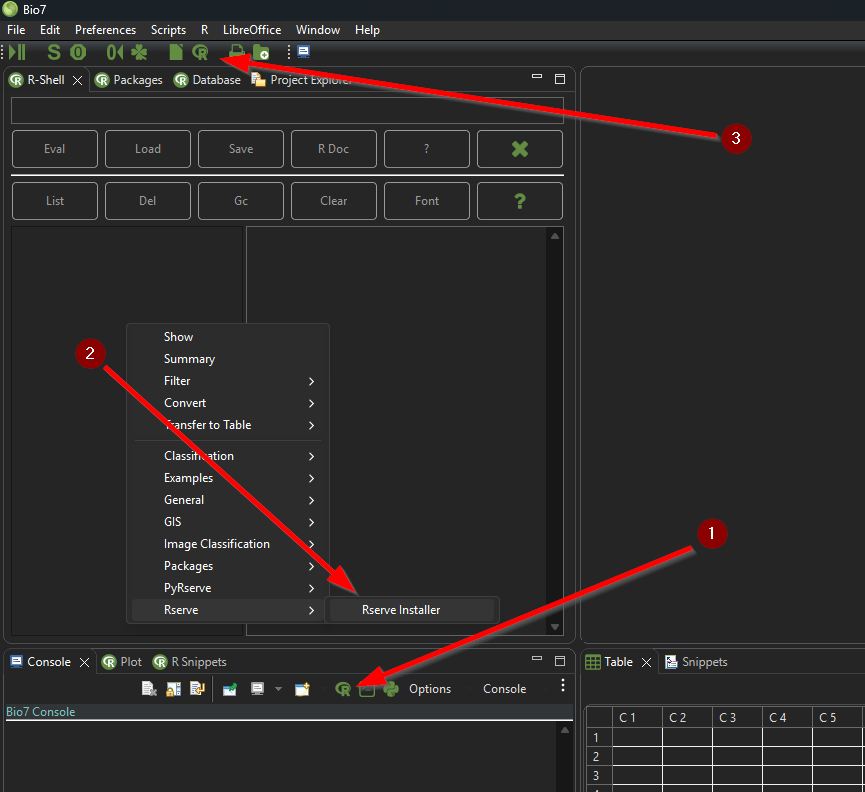The height and width of the screenshot is (792, 865).
Task: Click the green S setup icon
Action: coord(54,52)
